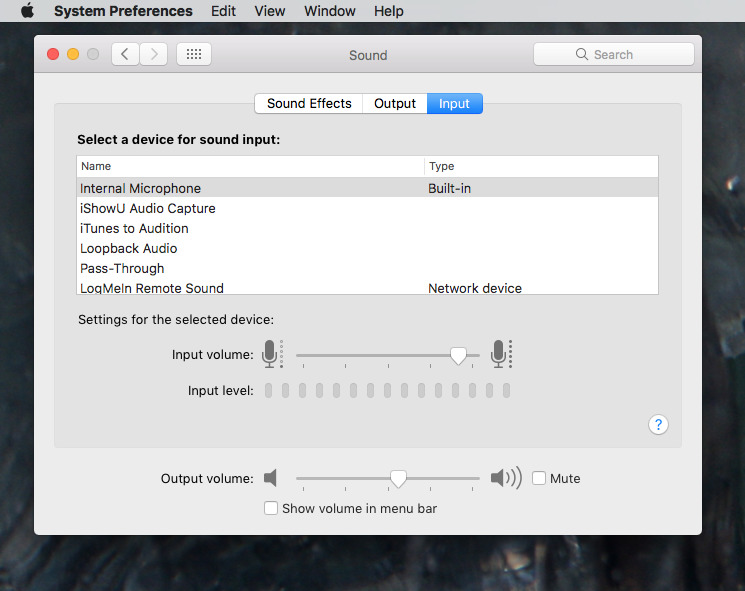Image resolution: width=745 pixels, height=591 pixels.
Task: Go back with the left chevron button
Action: (125, 54)
